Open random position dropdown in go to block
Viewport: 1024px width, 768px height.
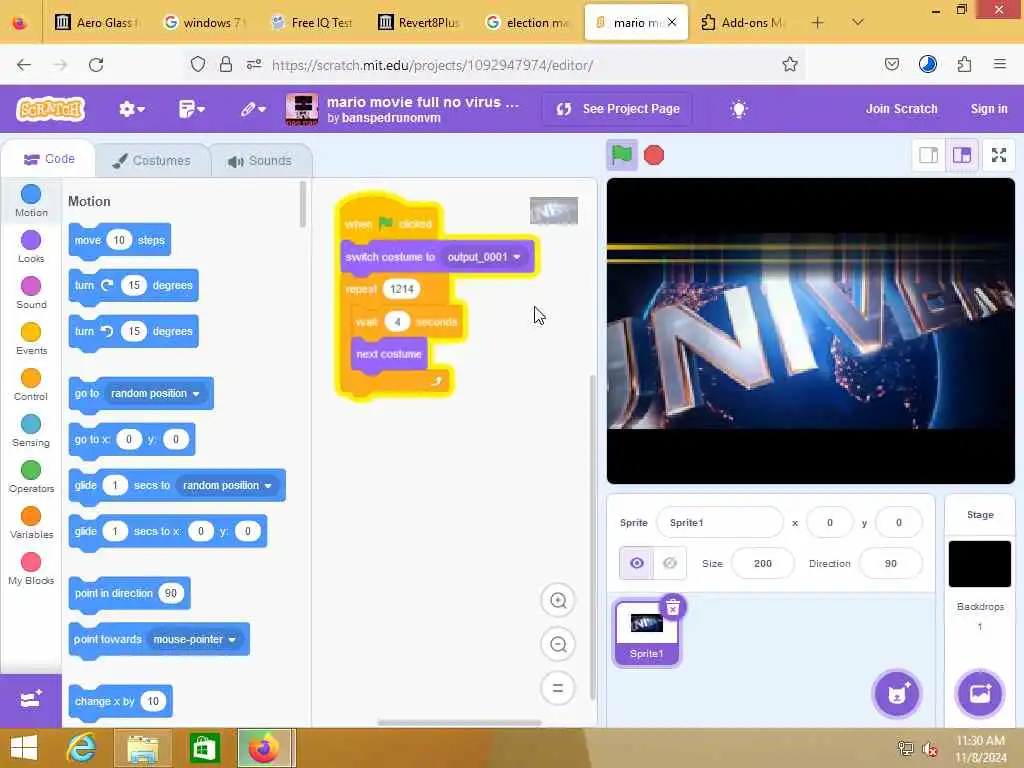(x=155, y=394)
